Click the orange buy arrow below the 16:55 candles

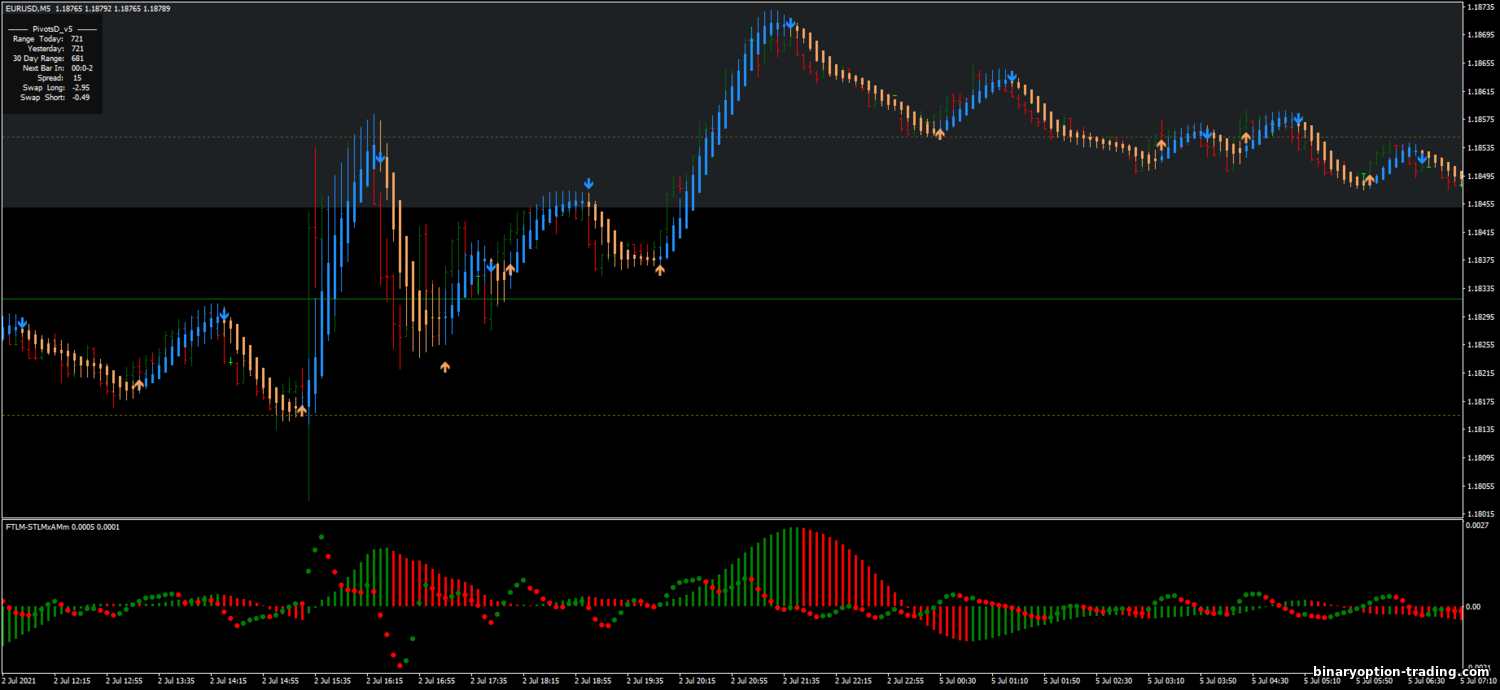click(x=445, y=367)
